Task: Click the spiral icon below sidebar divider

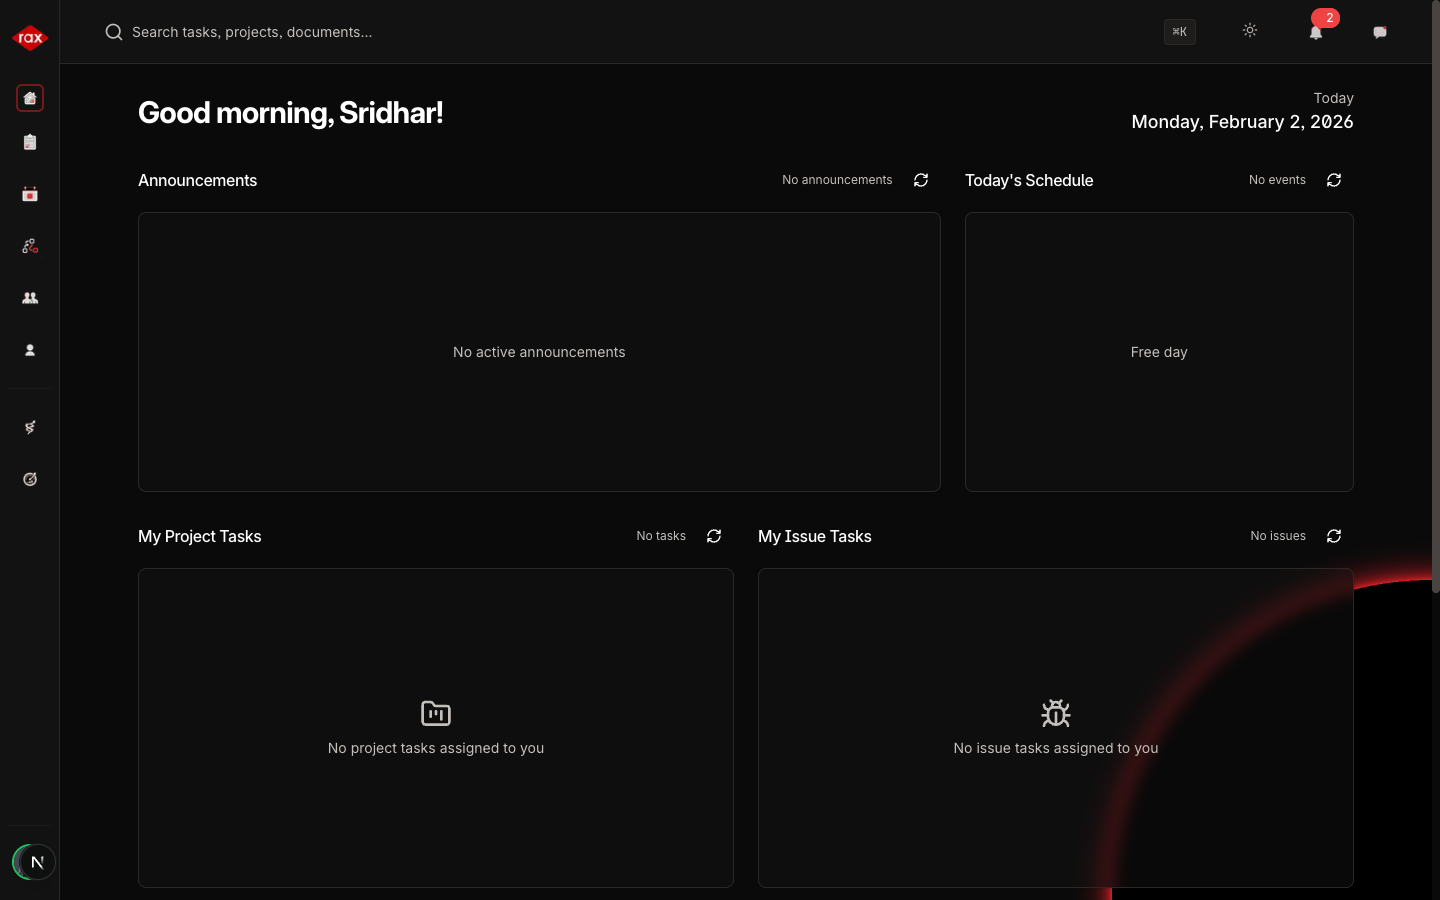Action: tap(30, 427)
